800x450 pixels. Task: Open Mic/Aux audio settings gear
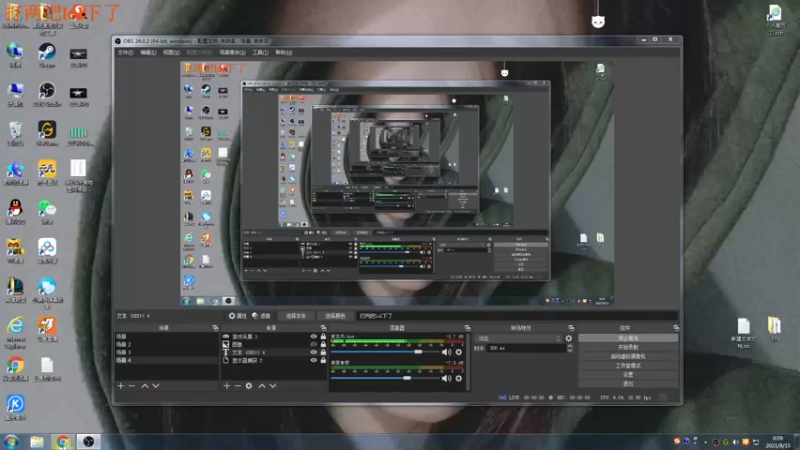click(459, 352)
